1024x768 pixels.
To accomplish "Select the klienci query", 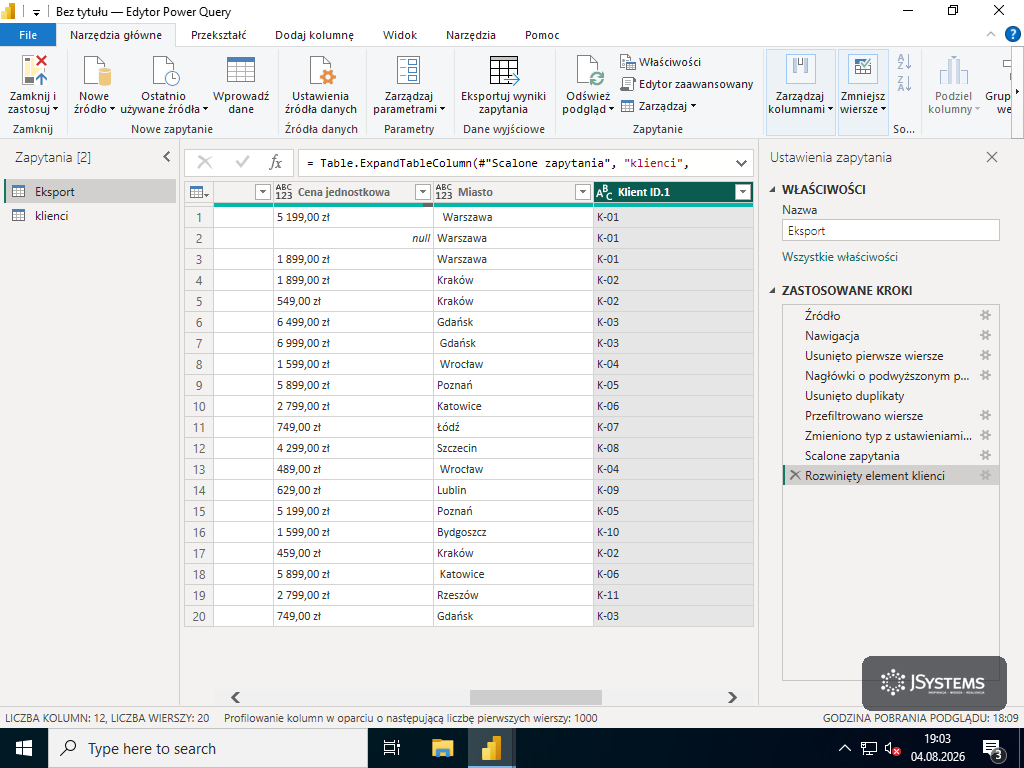I will 90,216.
